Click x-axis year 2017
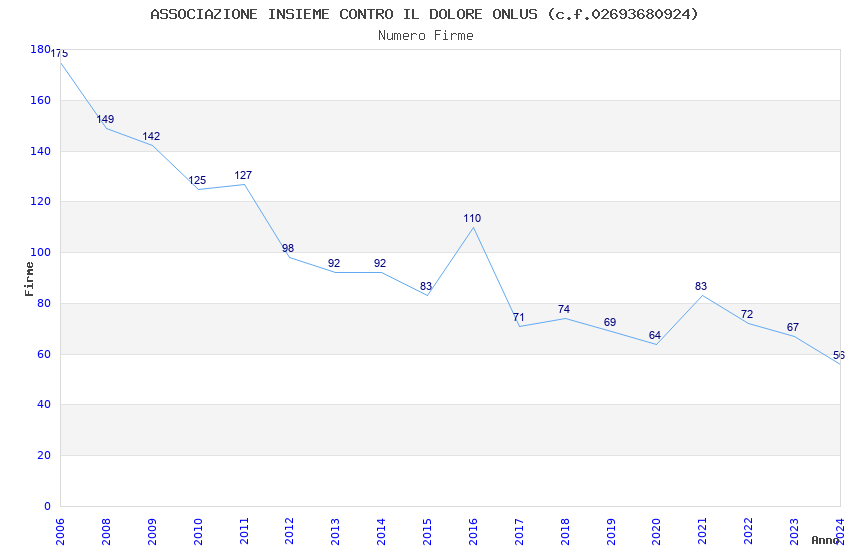Viewport: 850px width, 550px height. [519, 532]
